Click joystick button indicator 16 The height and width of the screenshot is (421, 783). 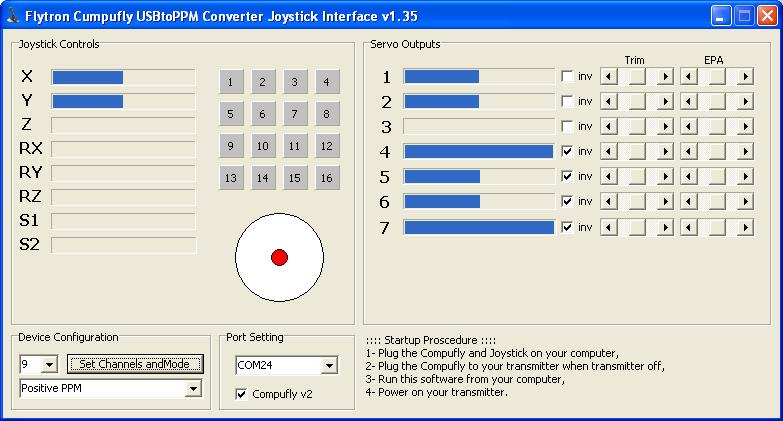[327, 178]
